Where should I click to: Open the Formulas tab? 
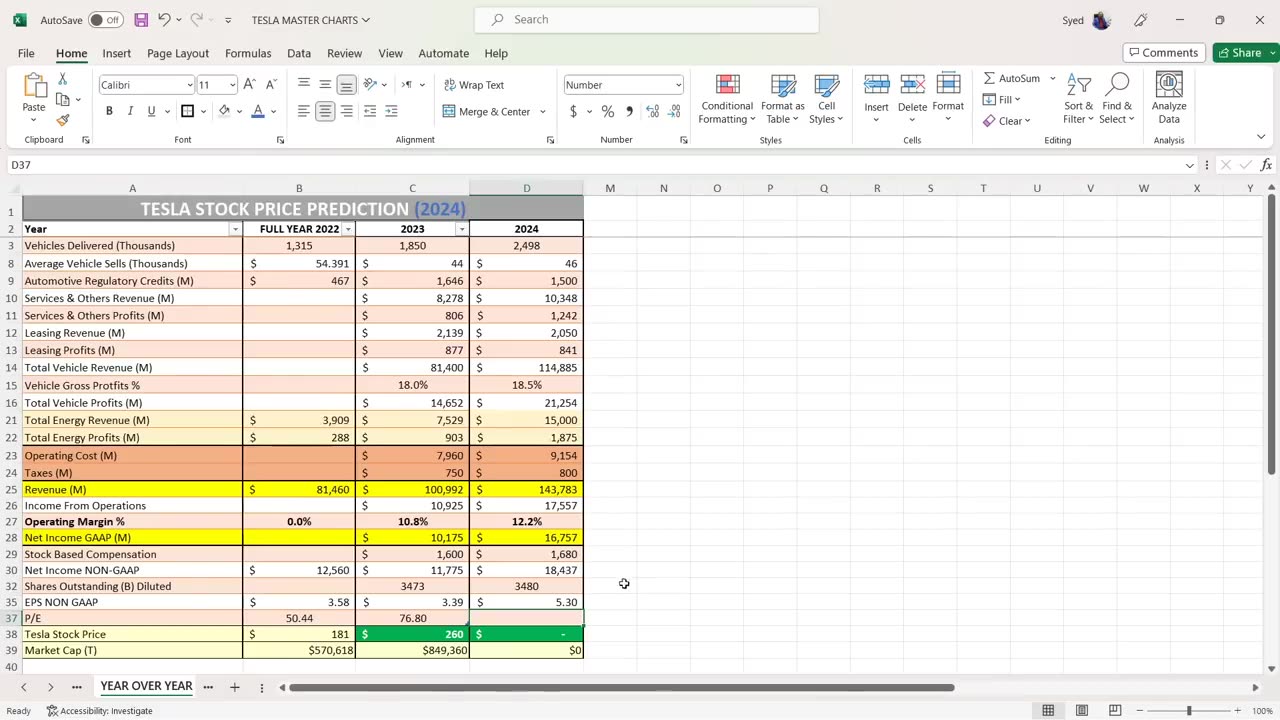tap(248, 53)
